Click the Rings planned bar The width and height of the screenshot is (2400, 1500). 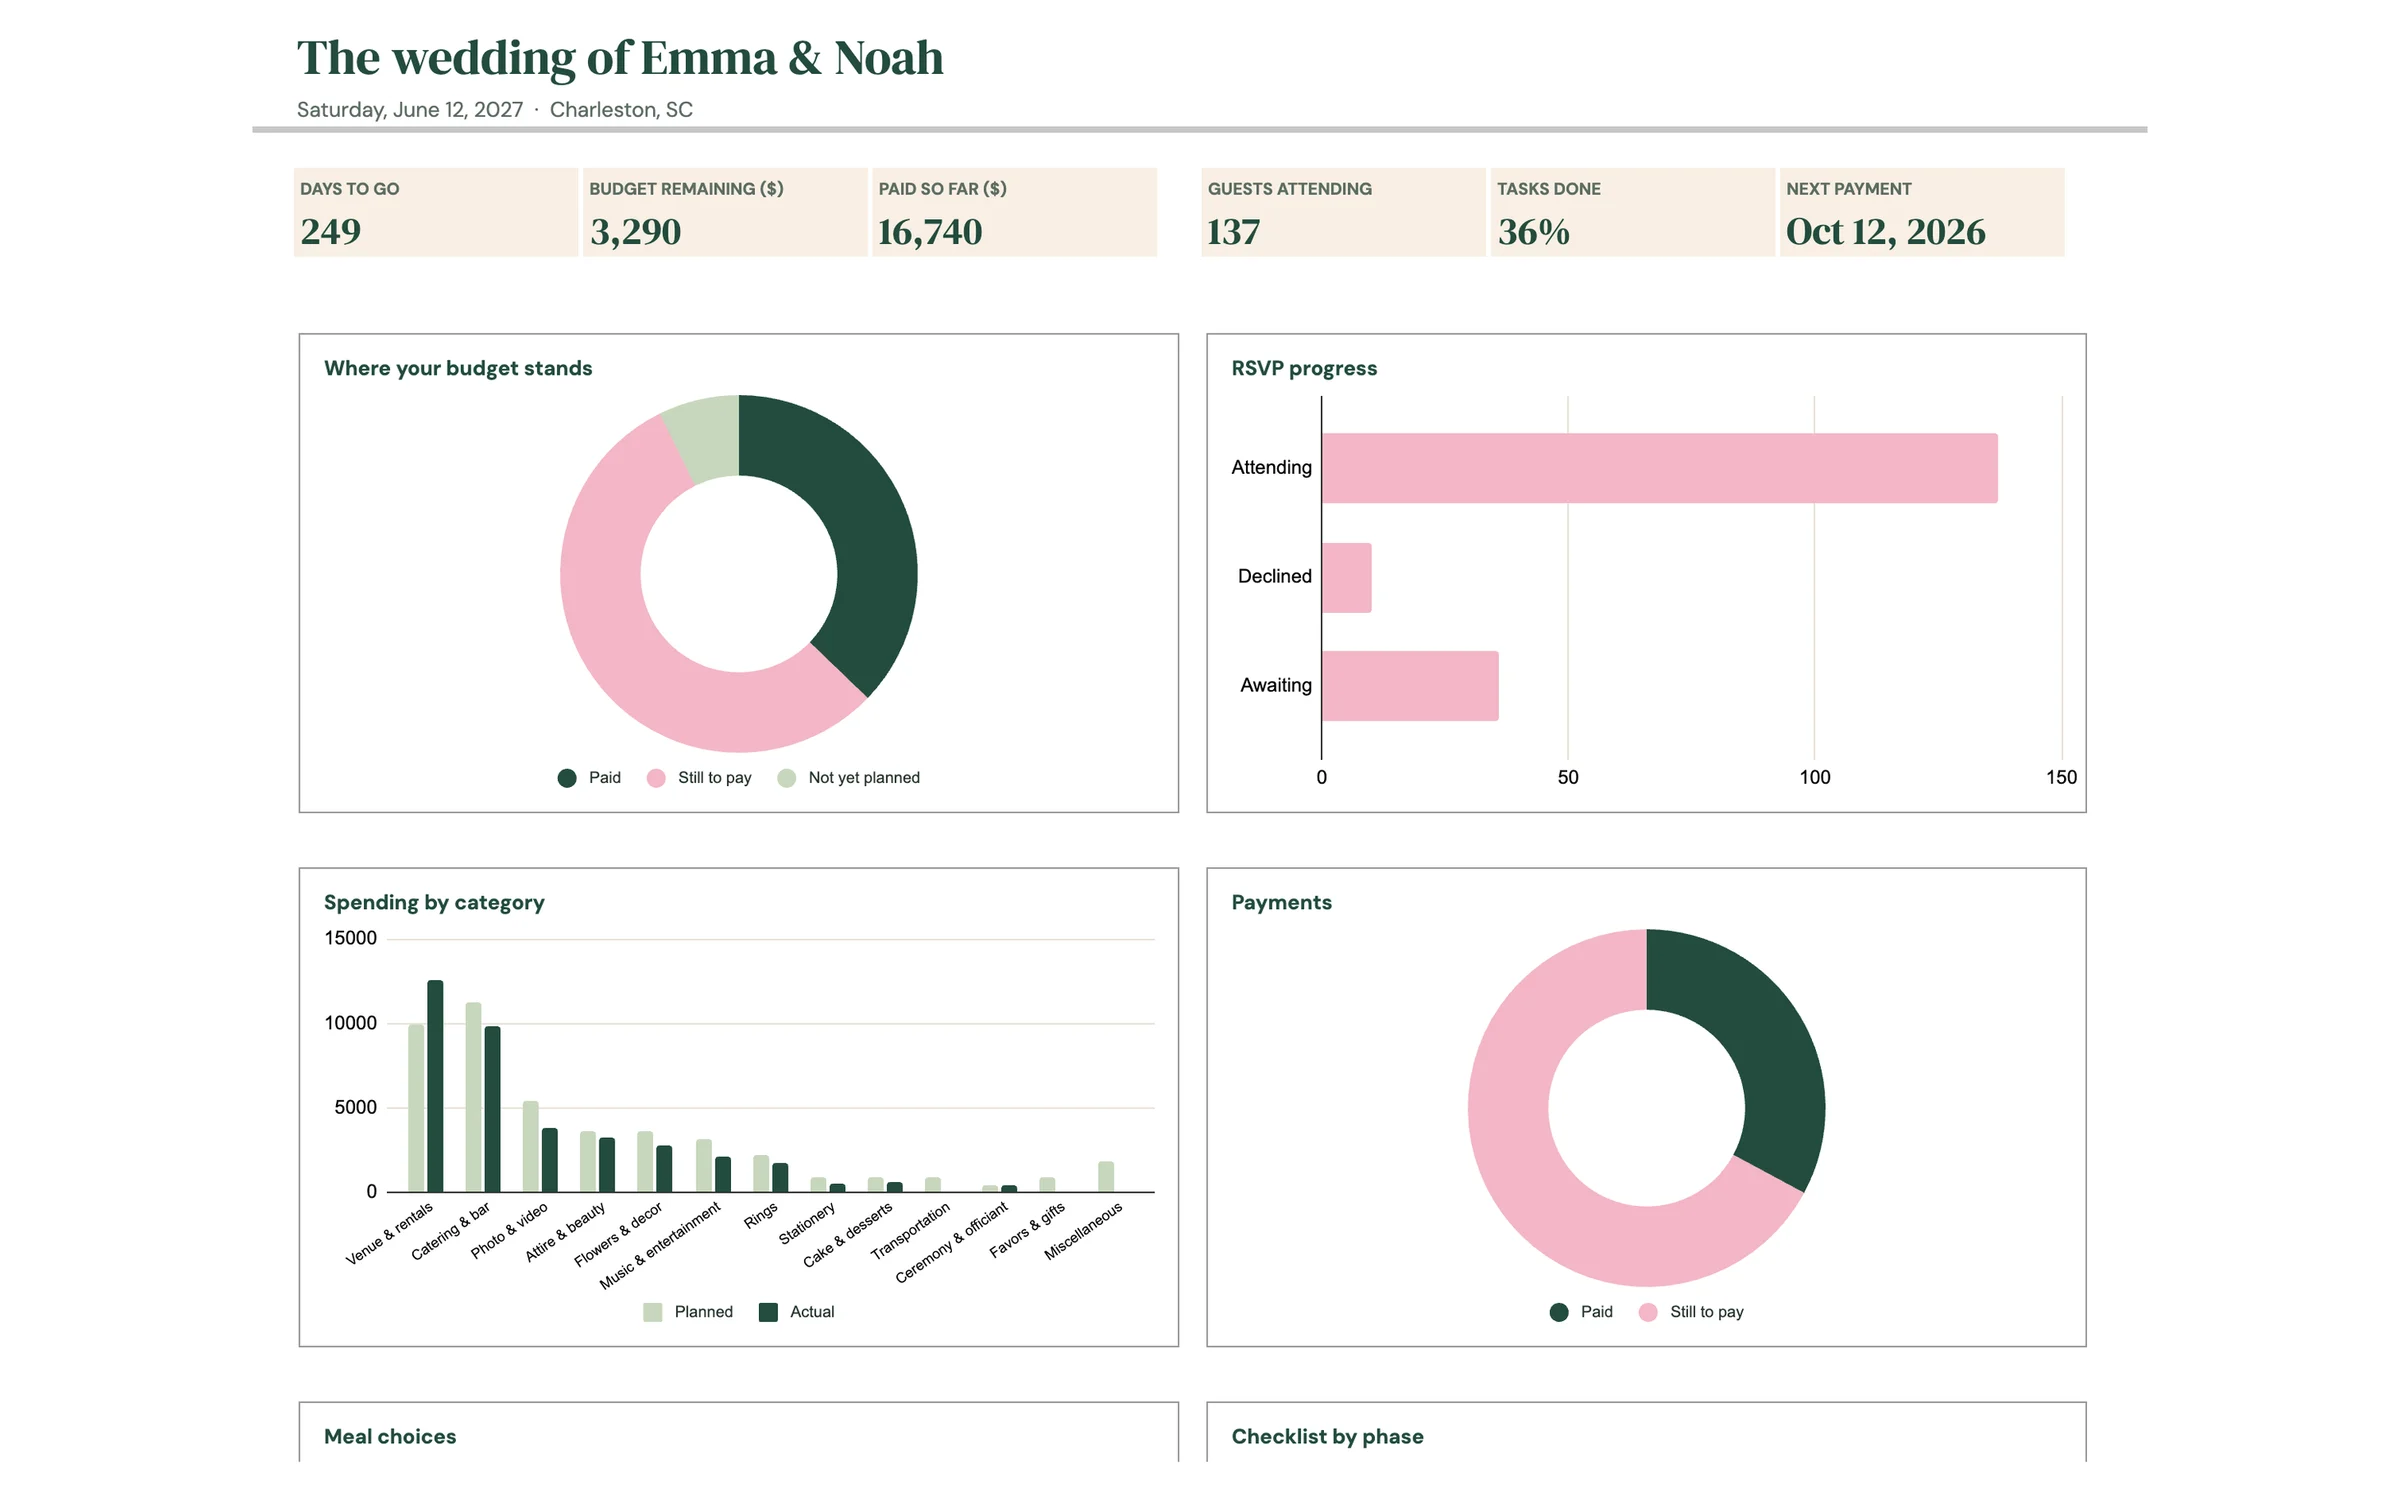(x=761, y=1174)
